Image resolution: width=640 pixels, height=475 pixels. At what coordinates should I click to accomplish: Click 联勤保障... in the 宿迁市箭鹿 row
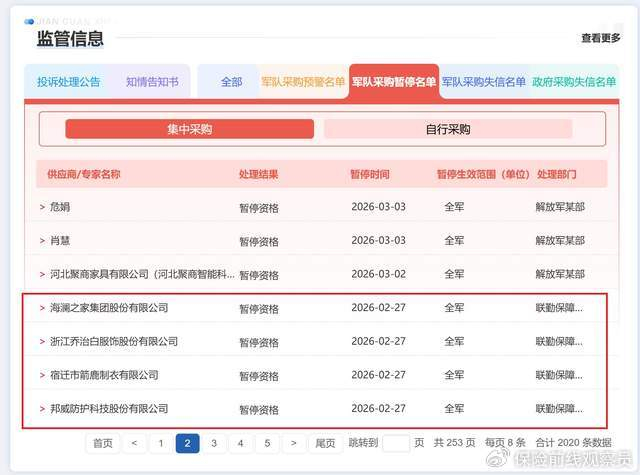pos(559,375)
